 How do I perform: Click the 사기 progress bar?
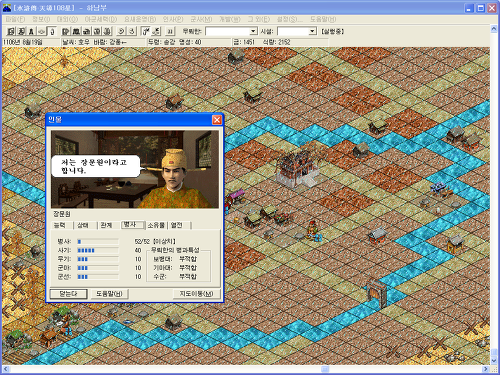coord(98,250)
